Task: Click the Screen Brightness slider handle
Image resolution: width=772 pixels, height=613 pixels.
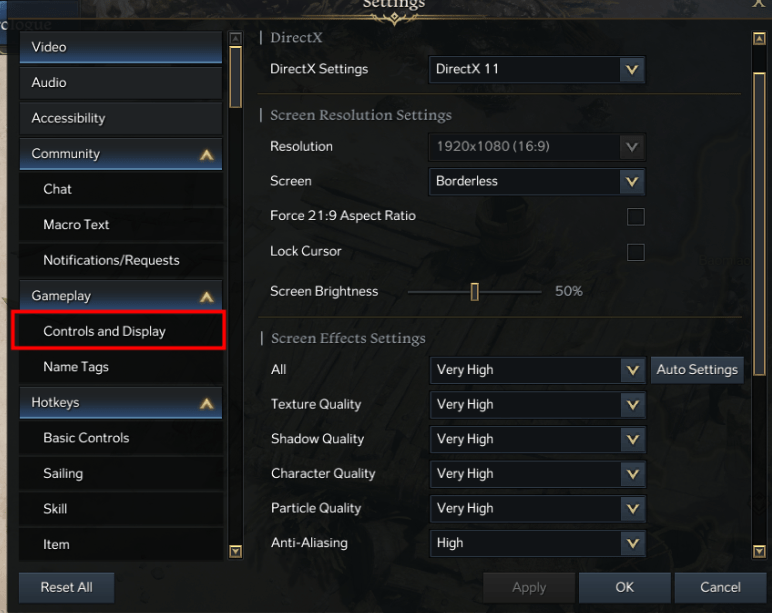Action: (475, 292)
